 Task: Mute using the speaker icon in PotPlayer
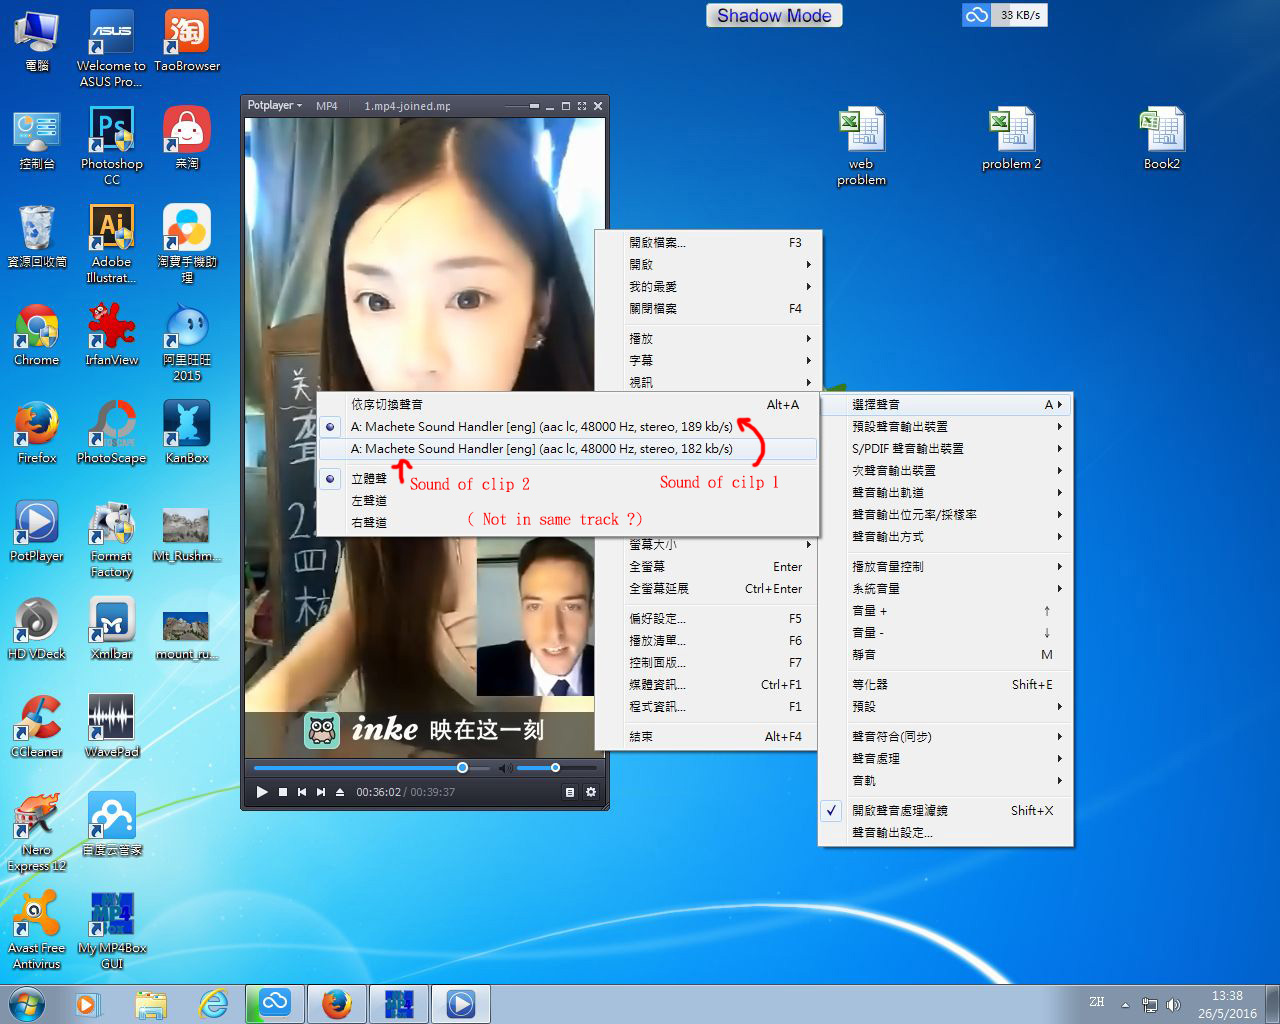point(505,768)
